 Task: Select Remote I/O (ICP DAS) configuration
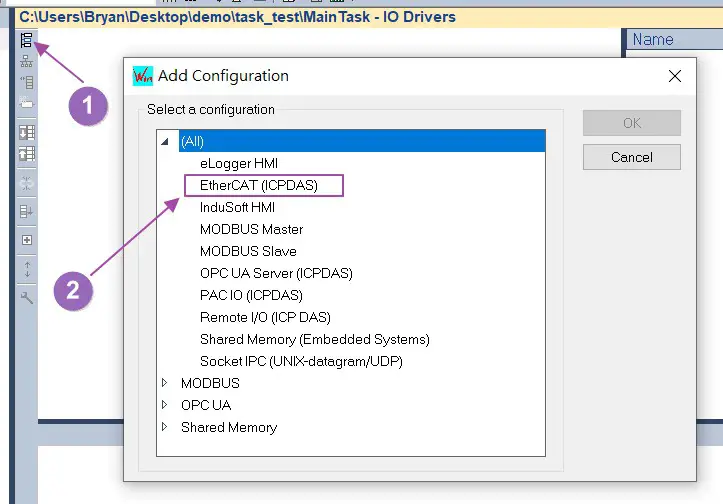click(265, 317)
